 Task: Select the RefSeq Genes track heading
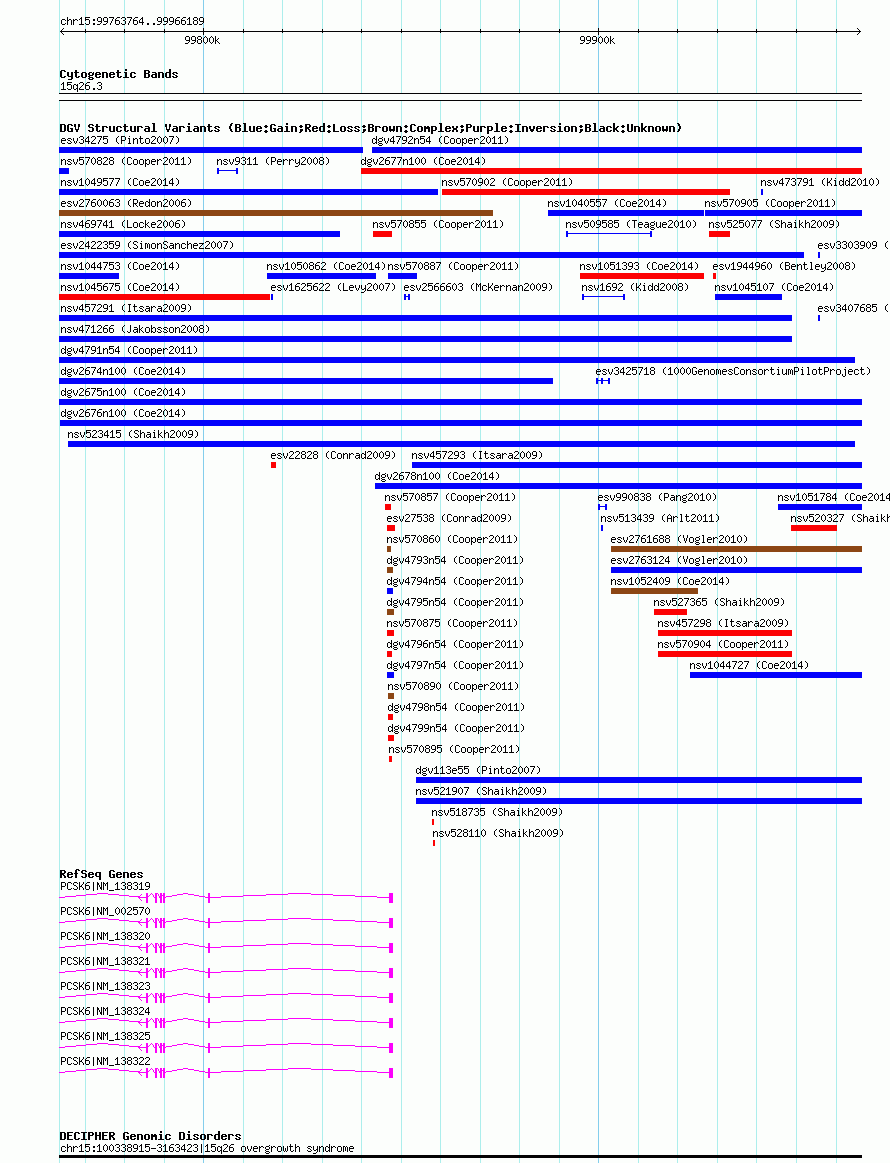pyautogui.click(x=102, y=874)
